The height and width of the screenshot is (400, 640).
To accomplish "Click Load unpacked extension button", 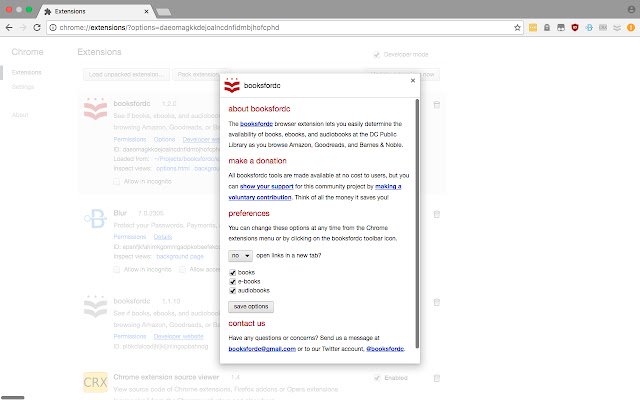I will pos(126,75).
